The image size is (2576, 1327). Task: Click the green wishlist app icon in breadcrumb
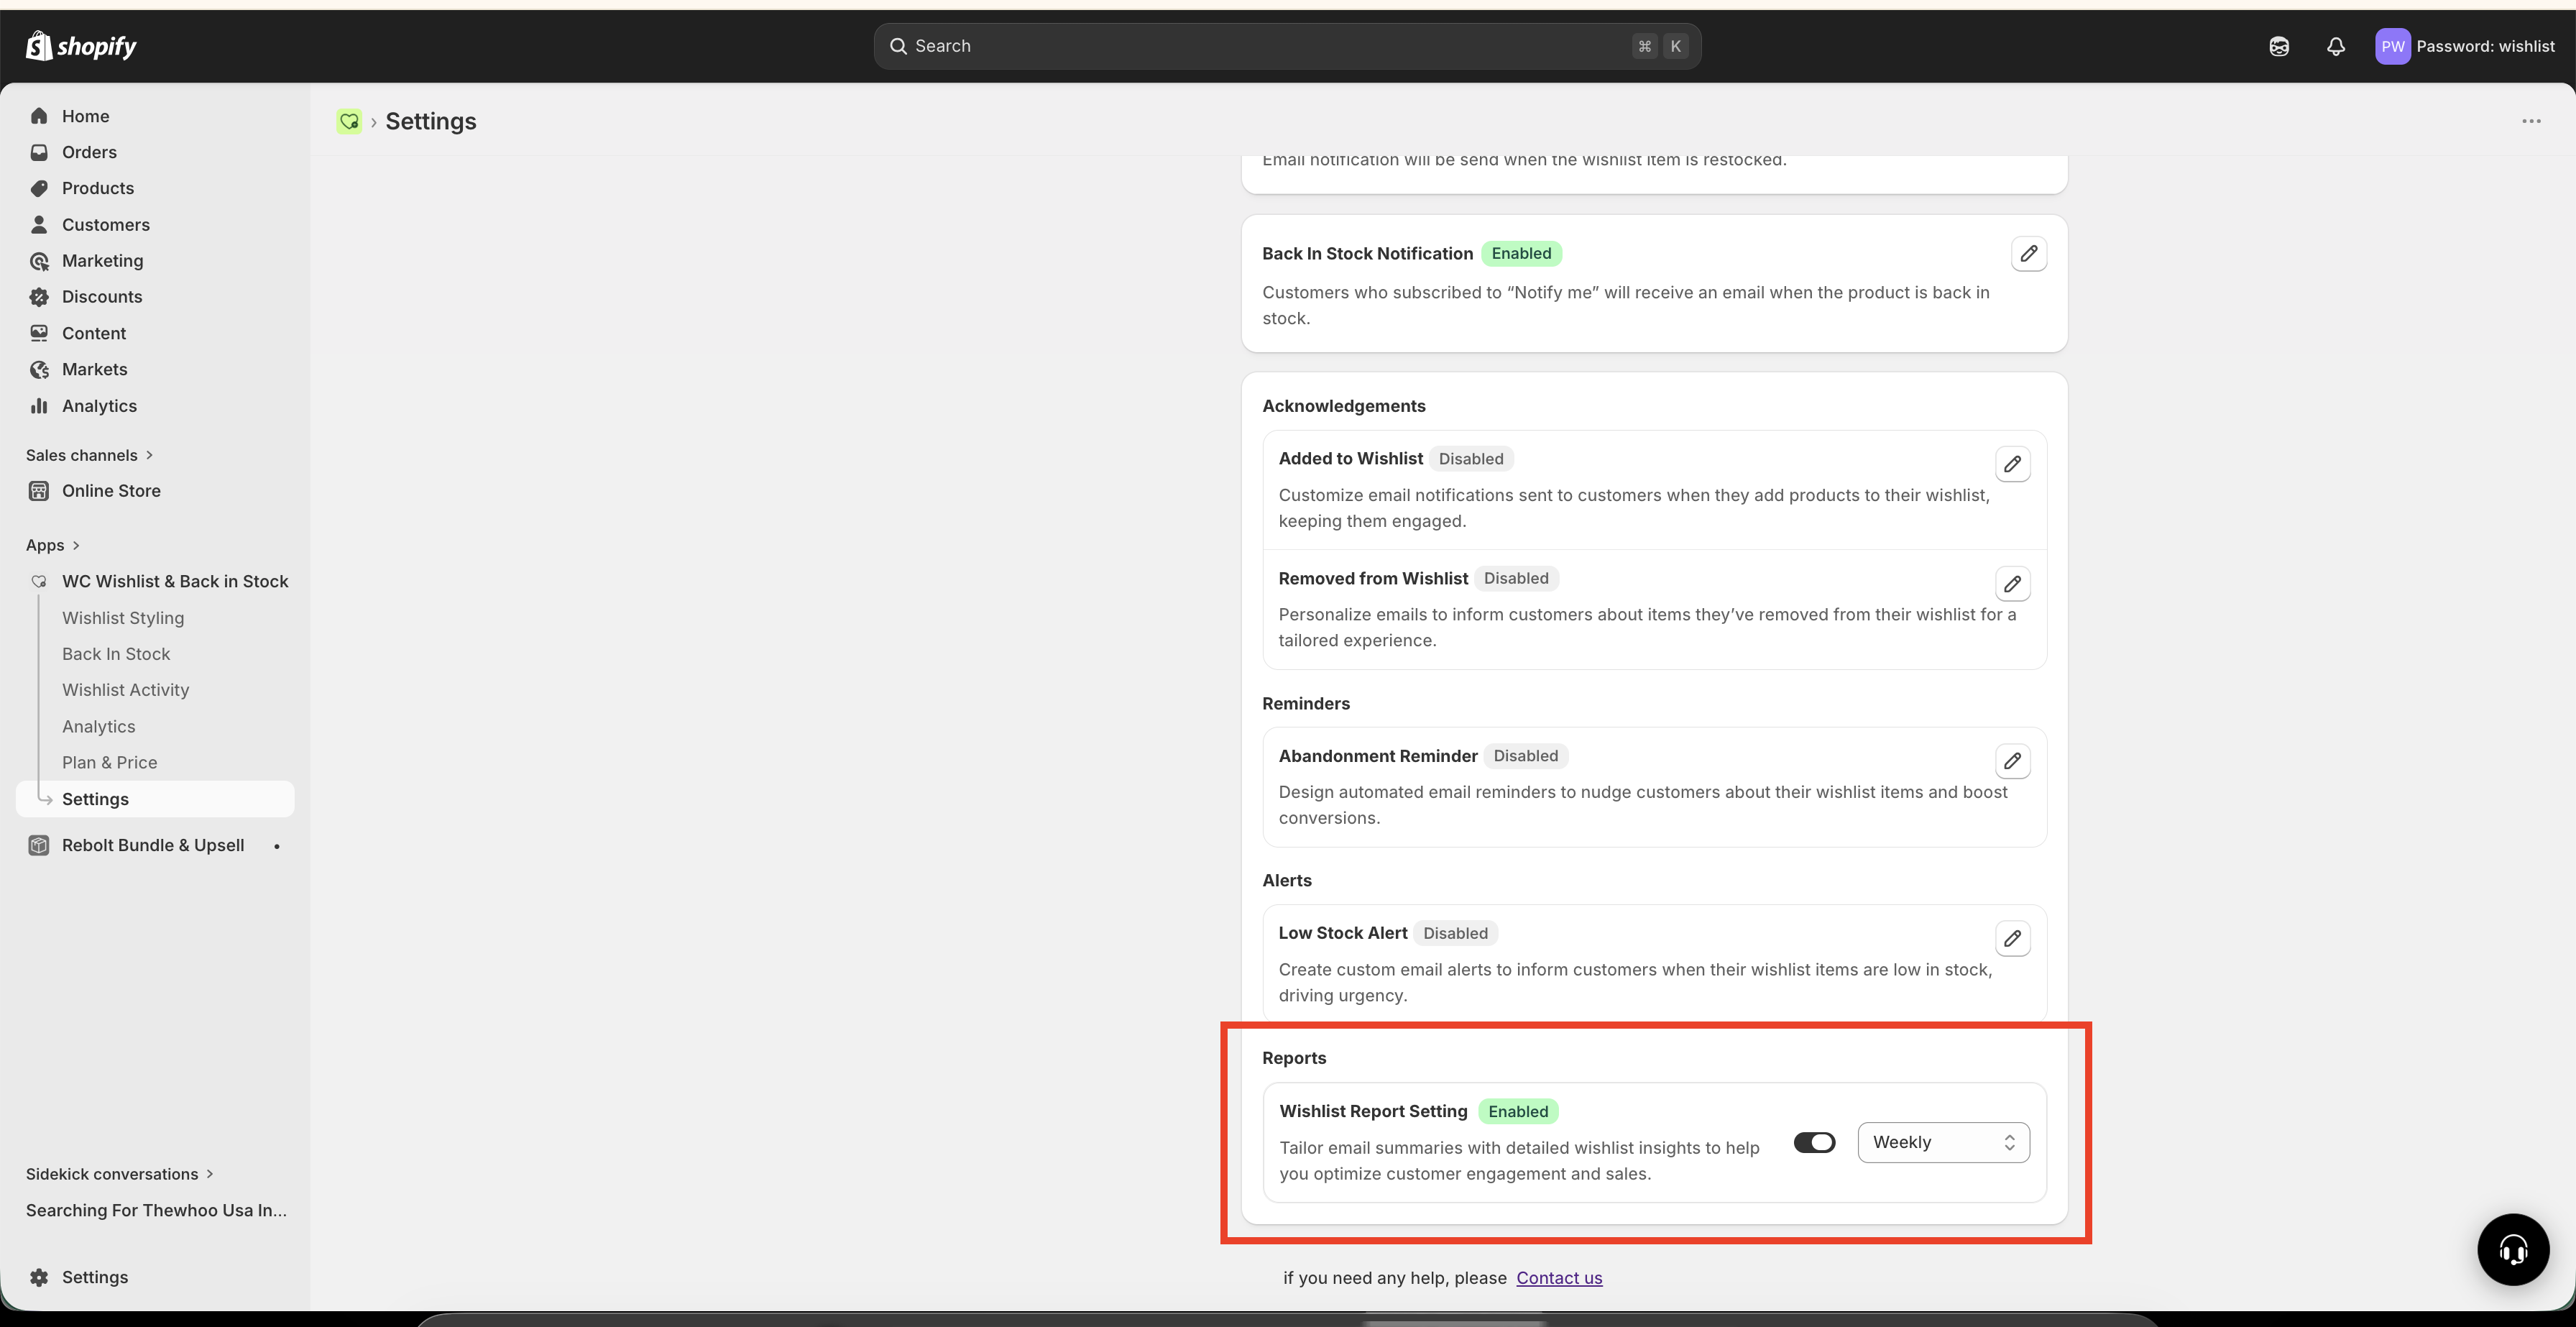(x=349, y=121)
